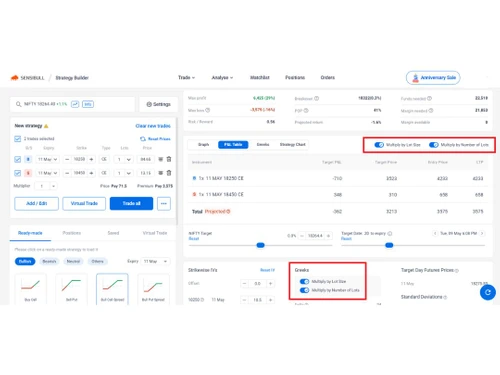
Task: Open the lots dropdown of the 18250 row
Action: pyautogui.click(x=124, y=159)
